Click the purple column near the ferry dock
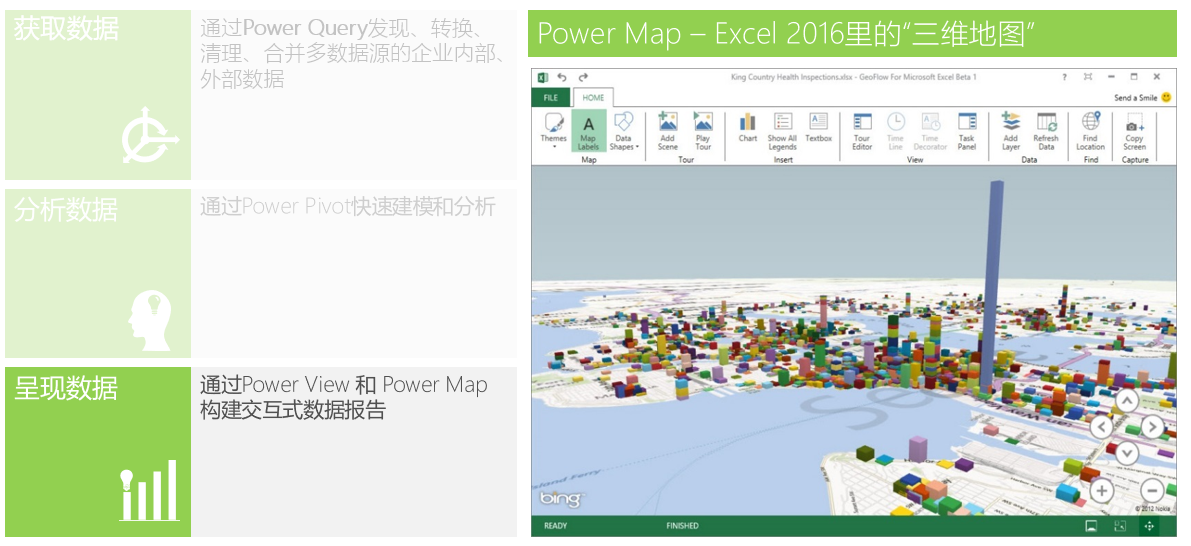This screenshot has height=546, width=1191. tap(918, 450)
